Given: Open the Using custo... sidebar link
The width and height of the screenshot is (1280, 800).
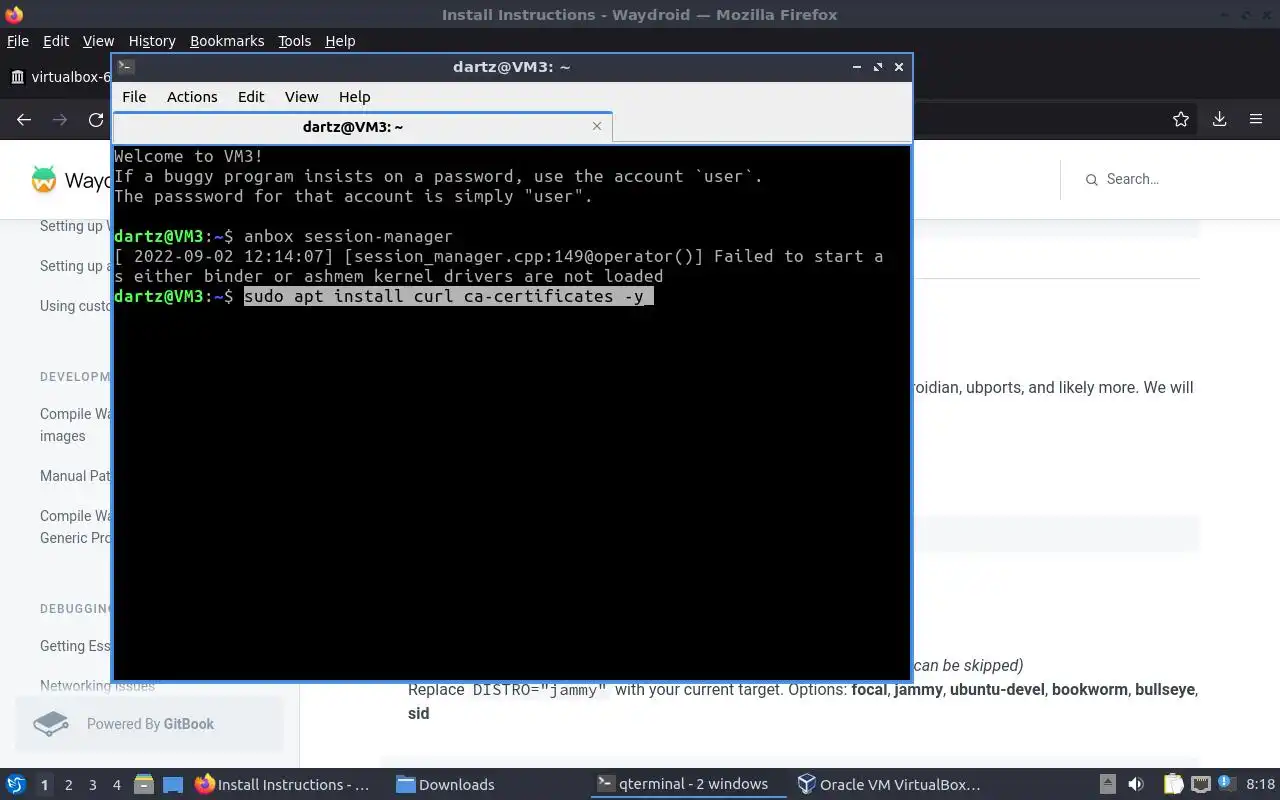Looking at the screenshot, I should coord(75,306).
